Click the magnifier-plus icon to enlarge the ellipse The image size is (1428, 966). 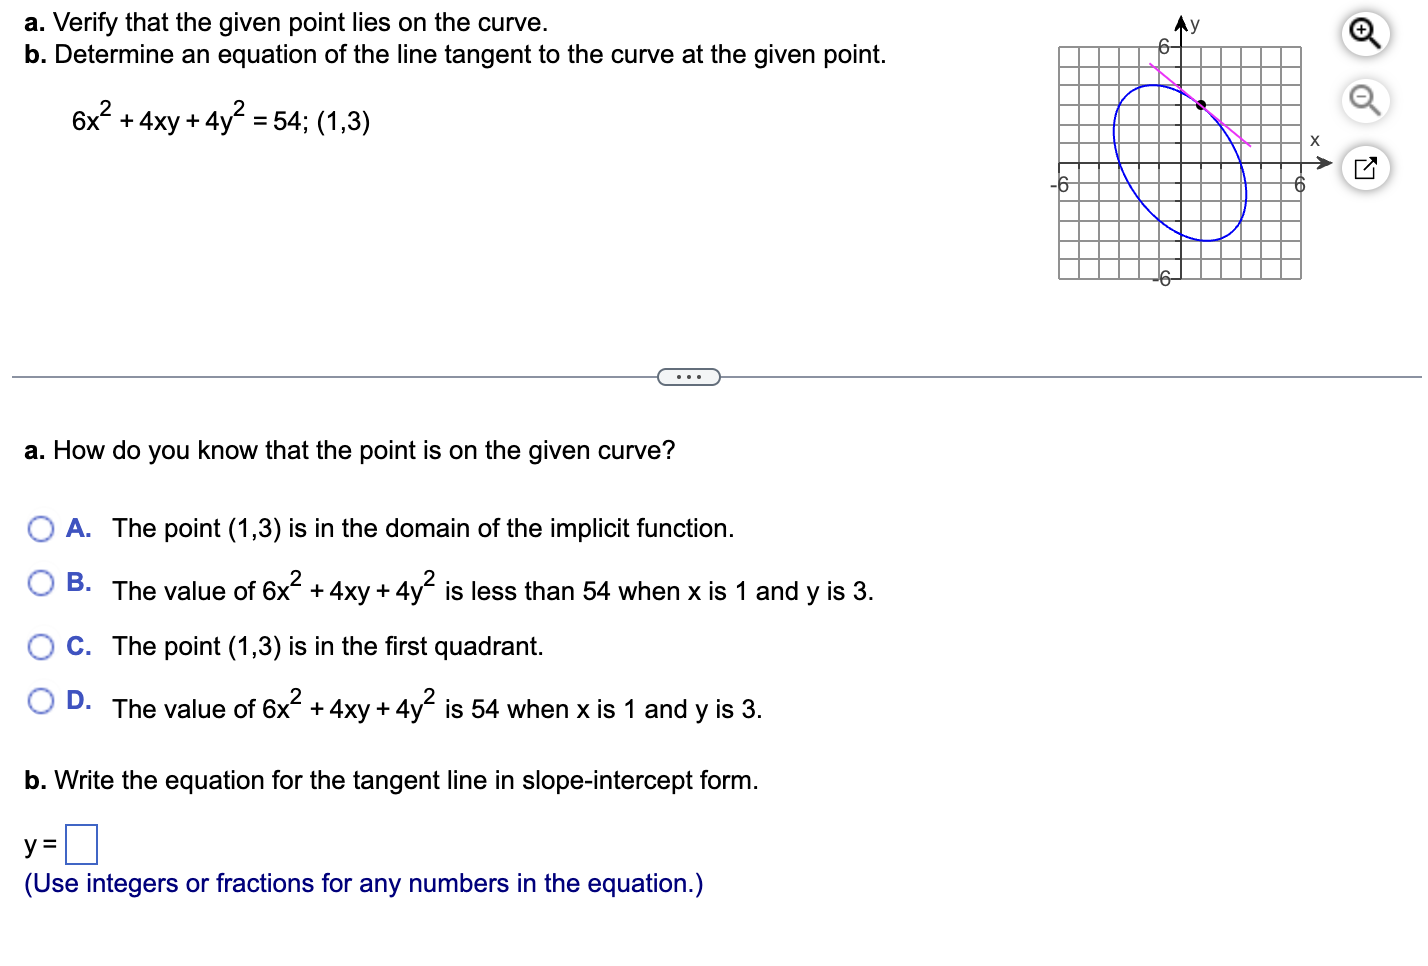pos(1366,33)
